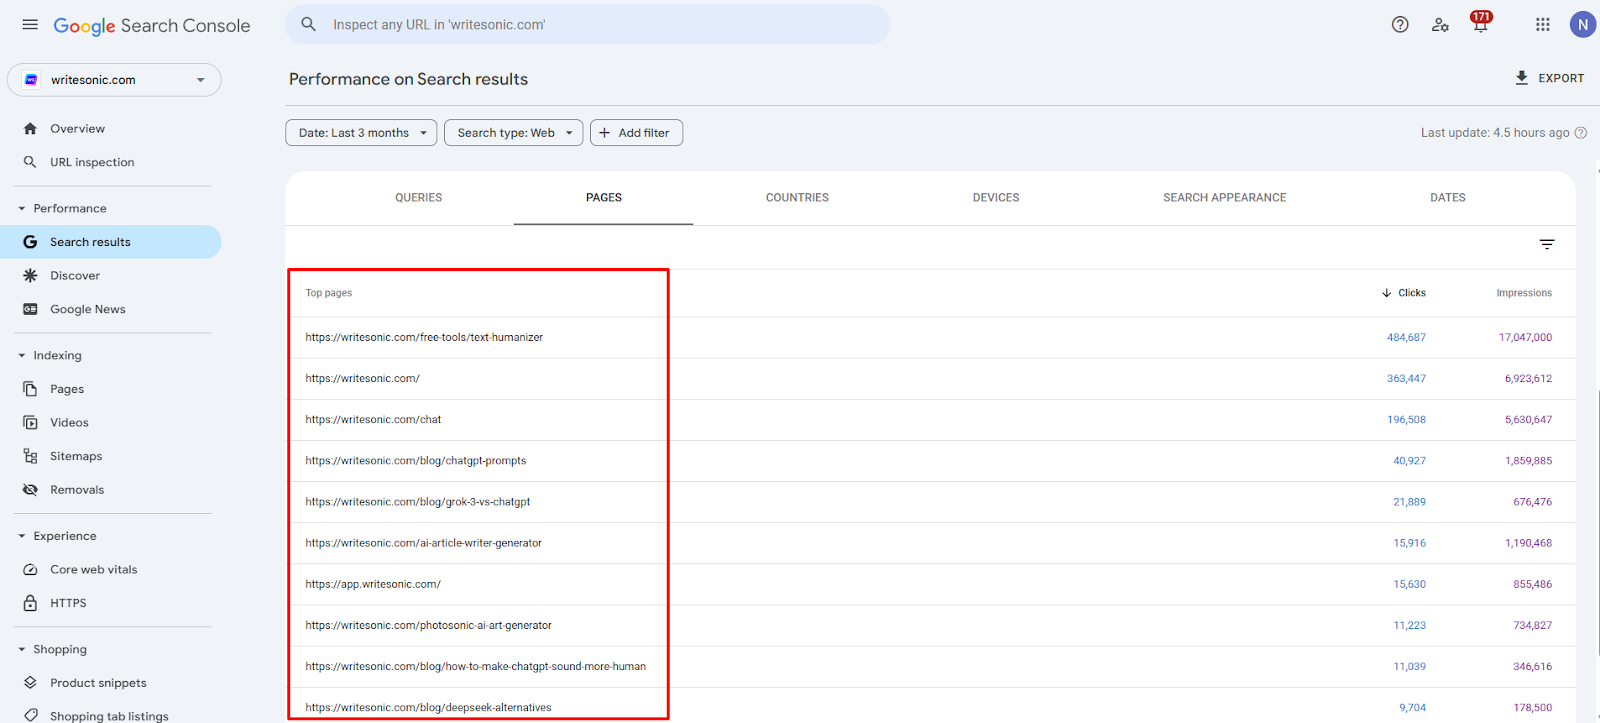The height and width of the screenshot is (723, 1600).
Task: Open users and settings icon
Action: tap(1440, 25)
